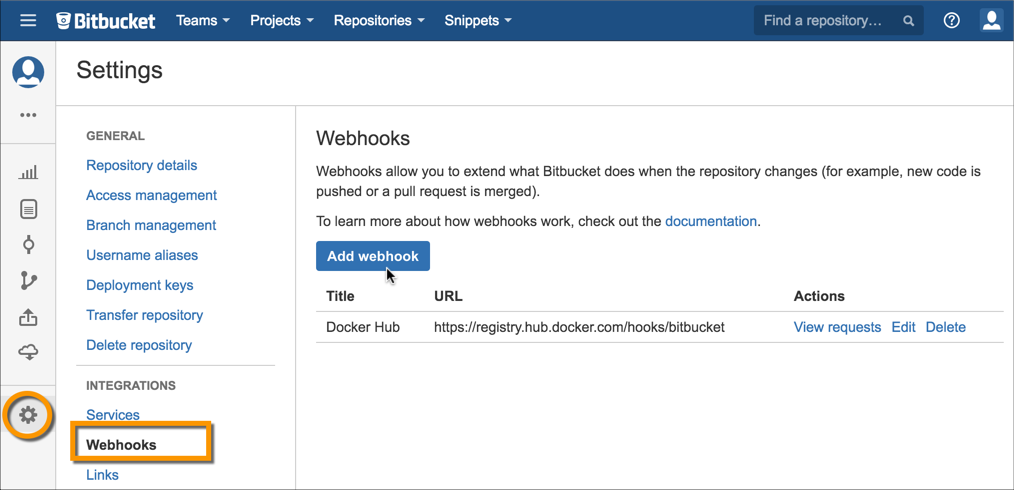This screenshot has width=1014, height=490.
Task: Open the Commits icon in sidebar
Action: click(28, 245)
